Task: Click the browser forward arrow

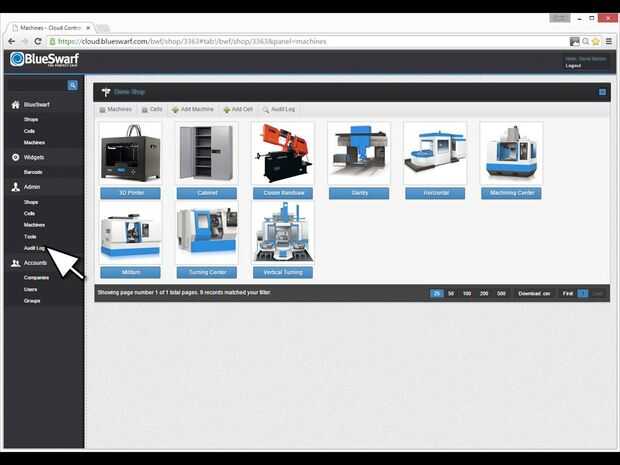Action: 25,41
